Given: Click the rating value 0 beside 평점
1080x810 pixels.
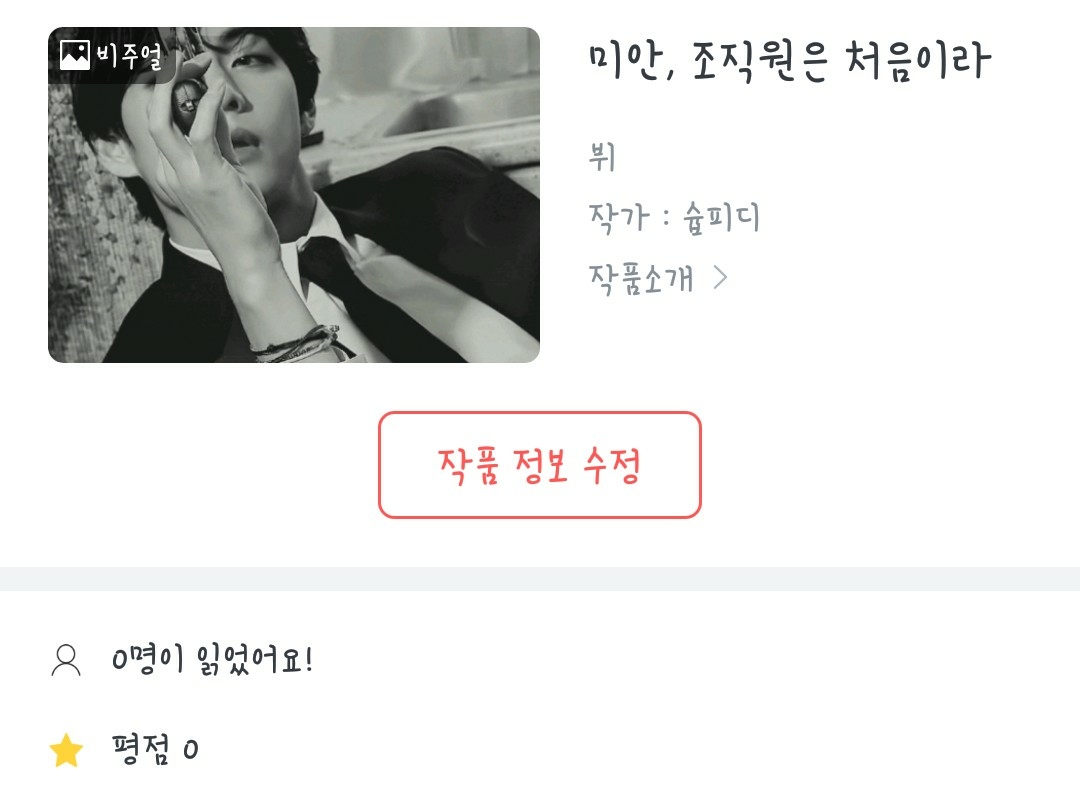Looking at the screenshot, I should (191, 749).
